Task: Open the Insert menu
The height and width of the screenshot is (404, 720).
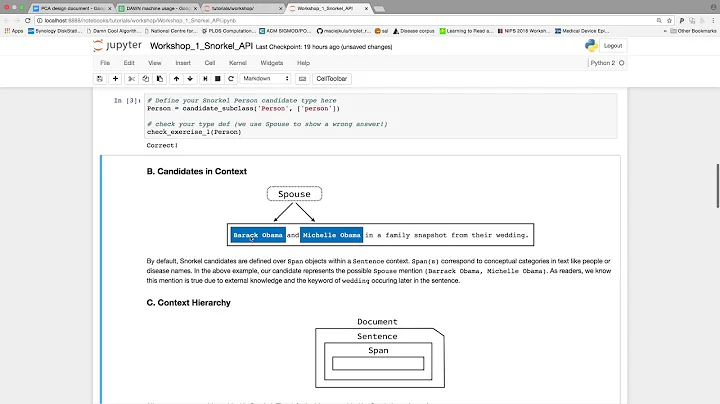Action: (183, 63)
